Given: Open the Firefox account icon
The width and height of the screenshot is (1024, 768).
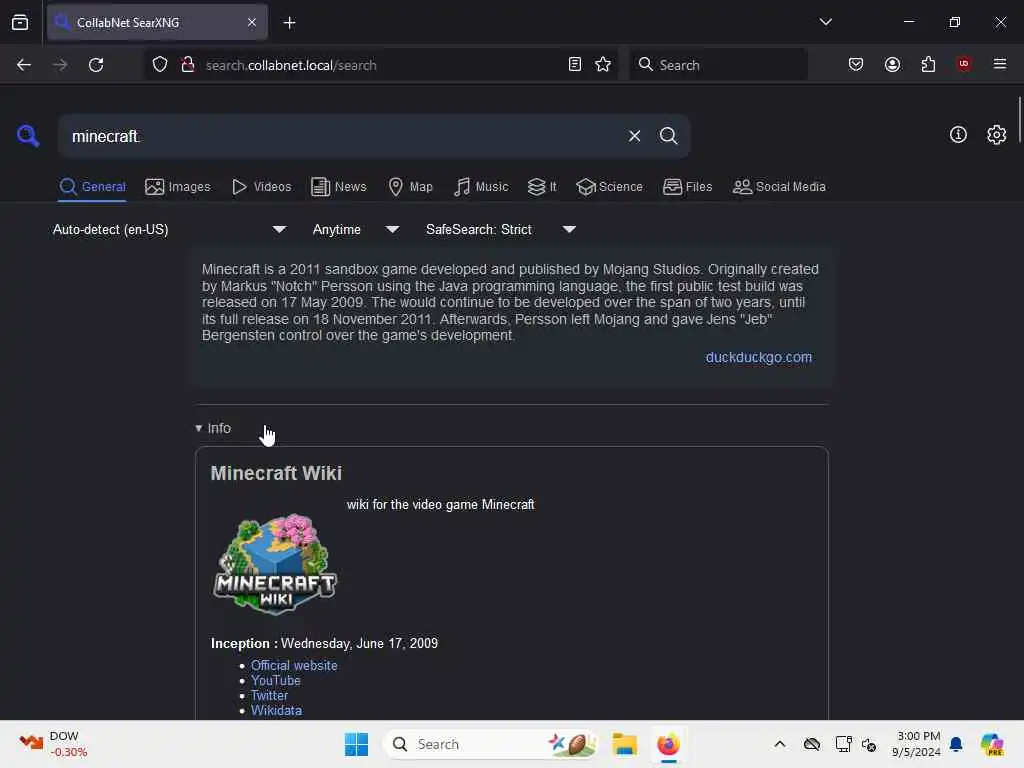Looking at the screenshot, I should click(892, 65).
